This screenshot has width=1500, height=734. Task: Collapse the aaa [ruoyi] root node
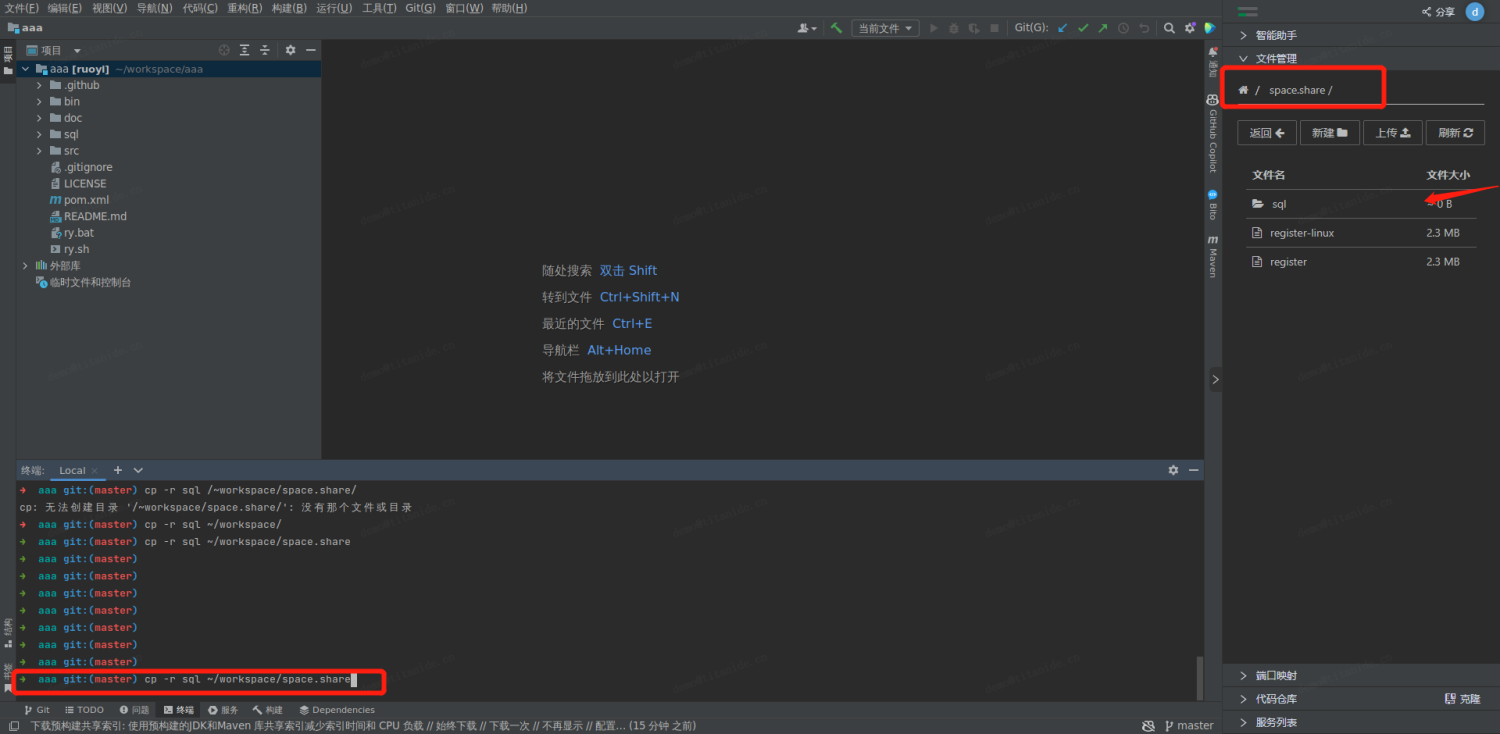[25, 69]
